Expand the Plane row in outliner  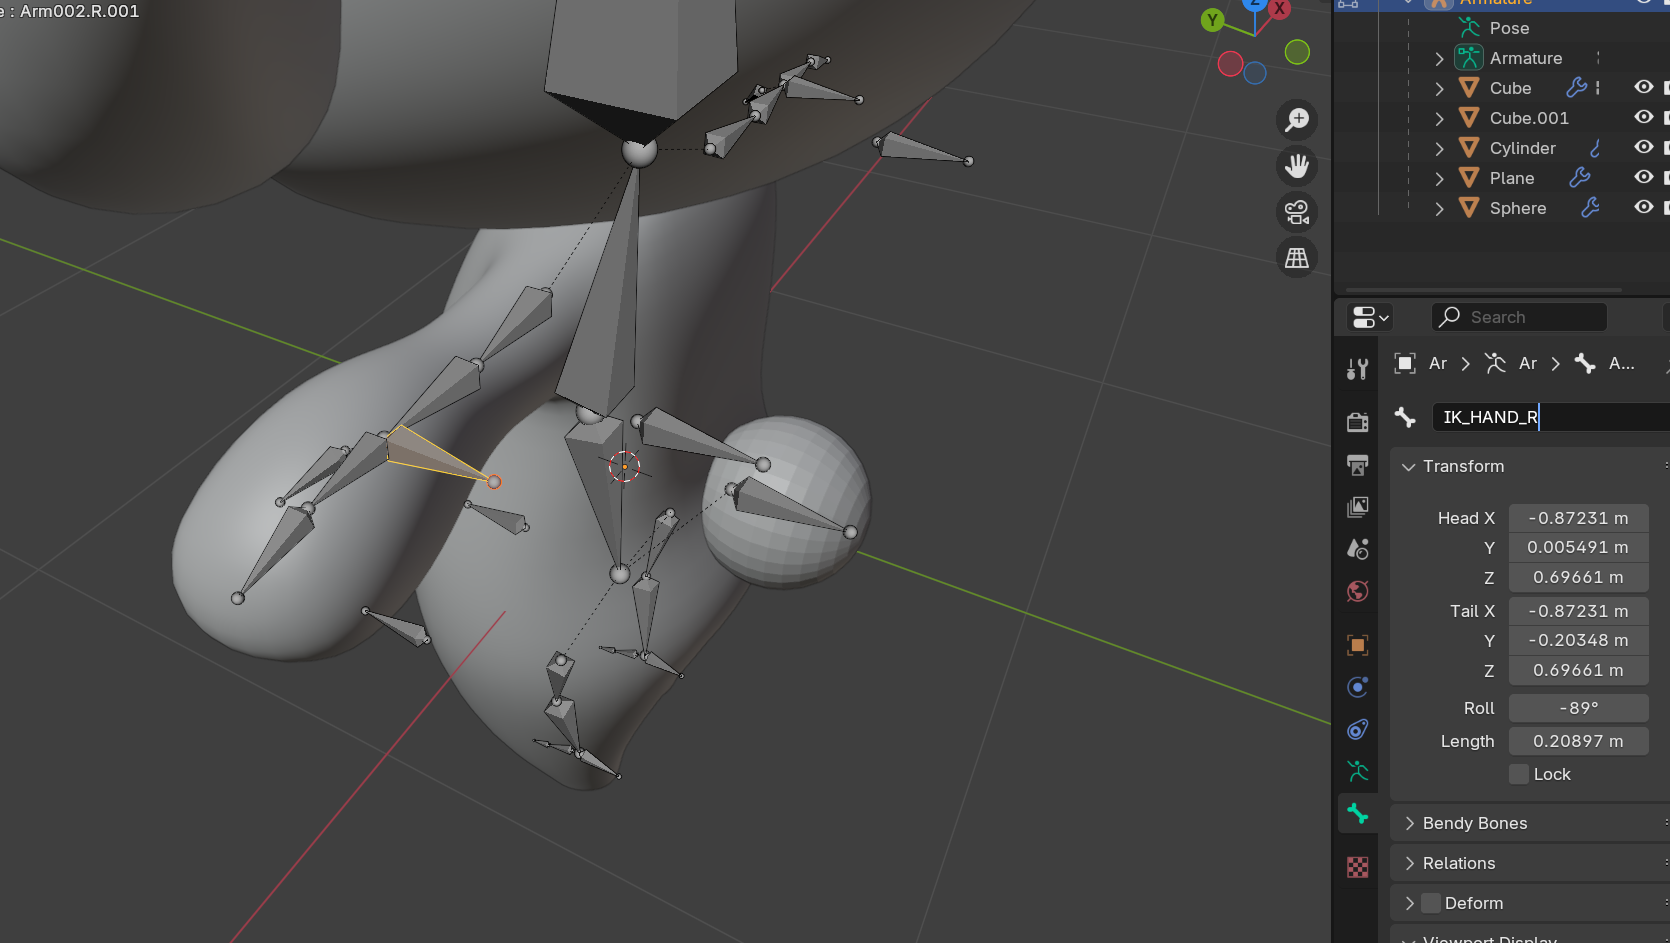1439,178
